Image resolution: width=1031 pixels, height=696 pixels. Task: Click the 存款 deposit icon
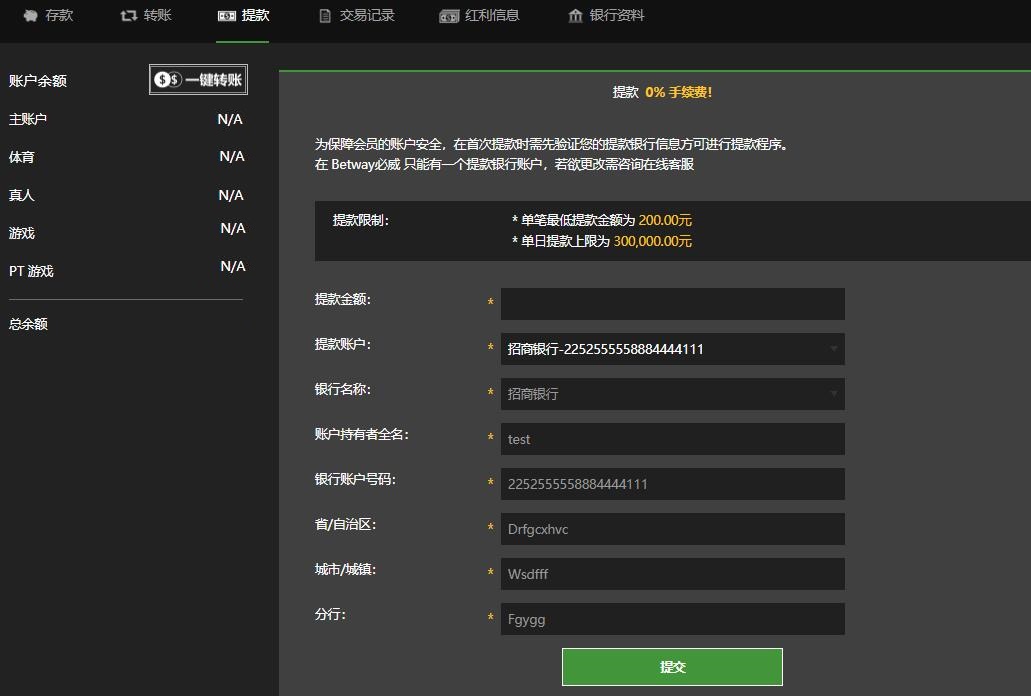click(x=31, y=15)
